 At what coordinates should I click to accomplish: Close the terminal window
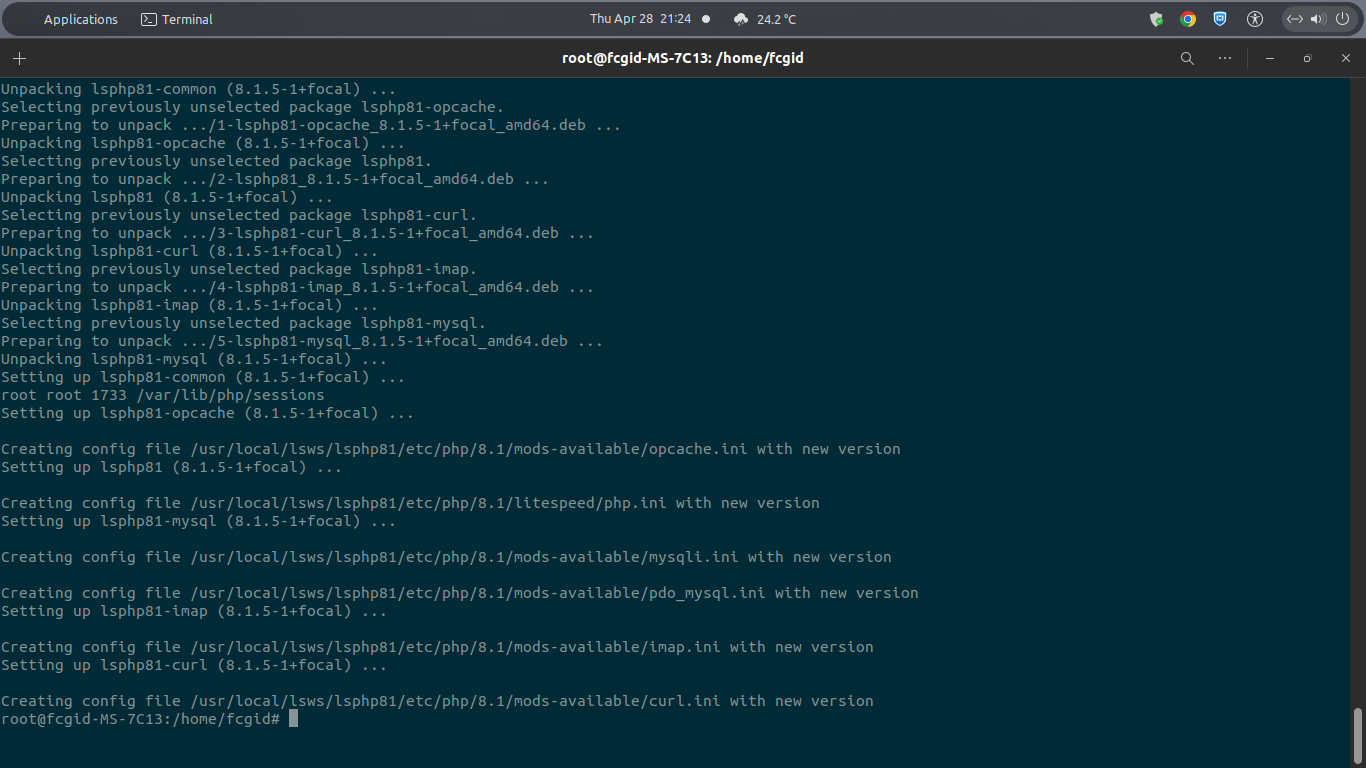click(x=1346, y=58)
